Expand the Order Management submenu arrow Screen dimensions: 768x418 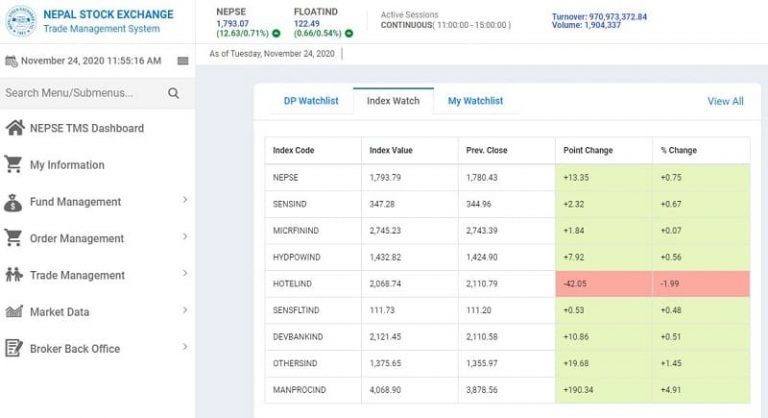click(x=185, y=238)
